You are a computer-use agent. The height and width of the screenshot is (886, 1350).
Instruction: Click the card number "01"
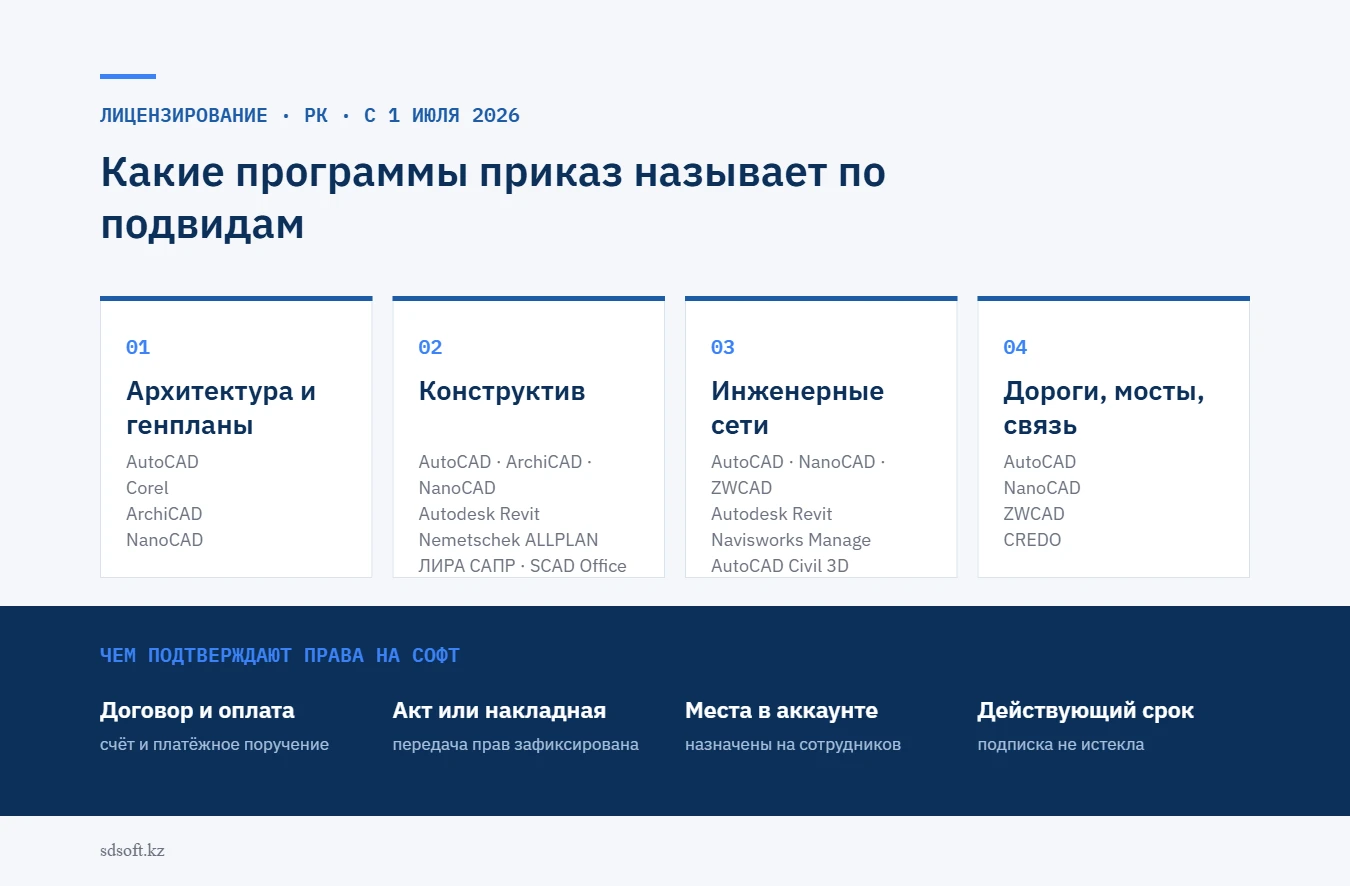click(138, 347)
